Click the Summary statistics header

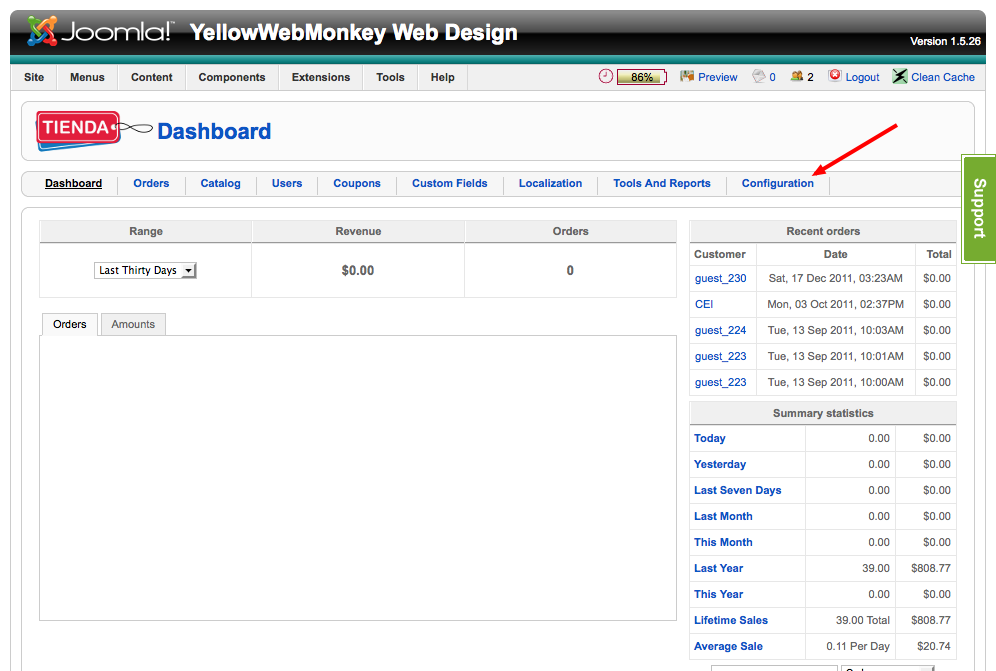pyautogui.click(x=823, y=413)
